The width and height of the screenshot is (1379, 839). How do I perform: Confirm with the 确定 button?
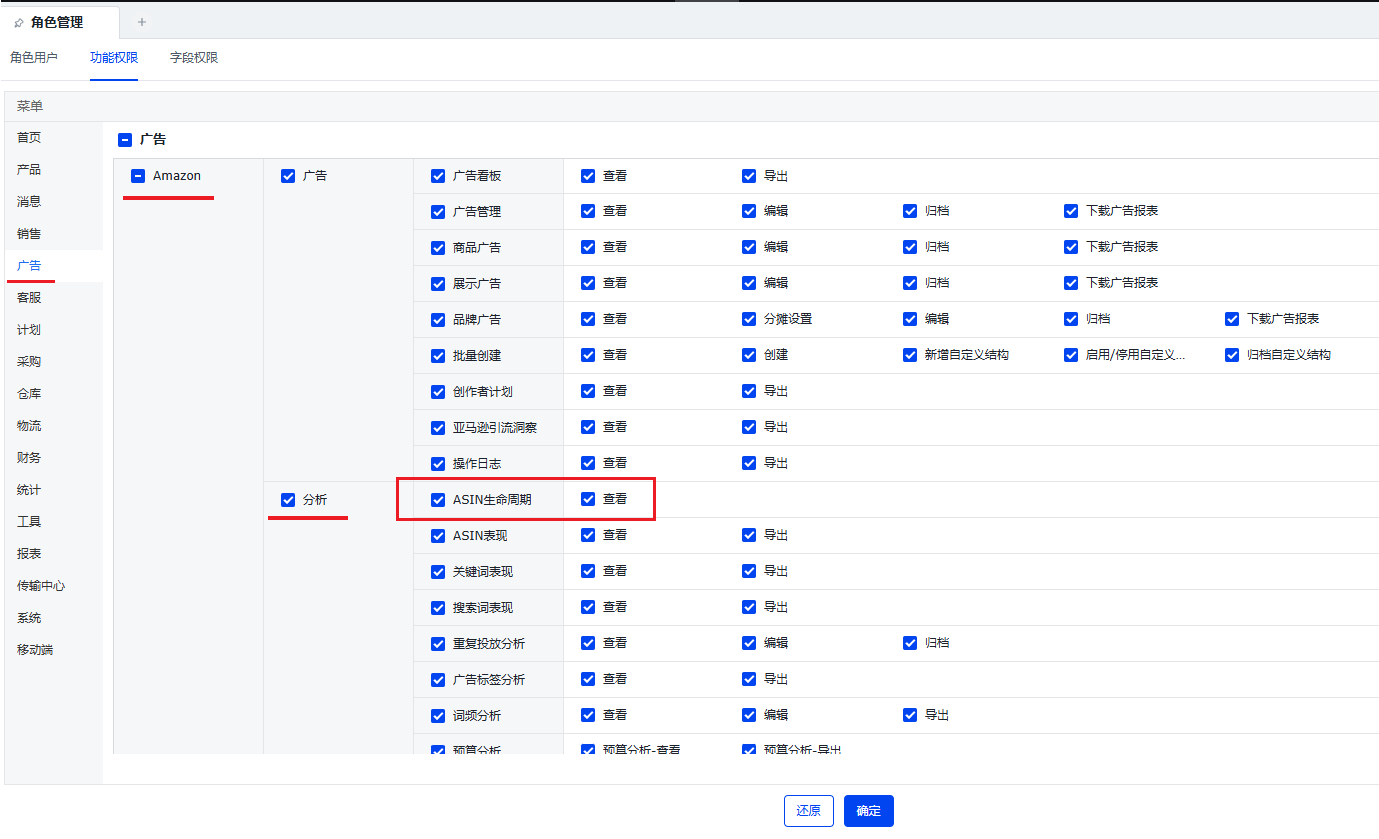coord(869,811)
